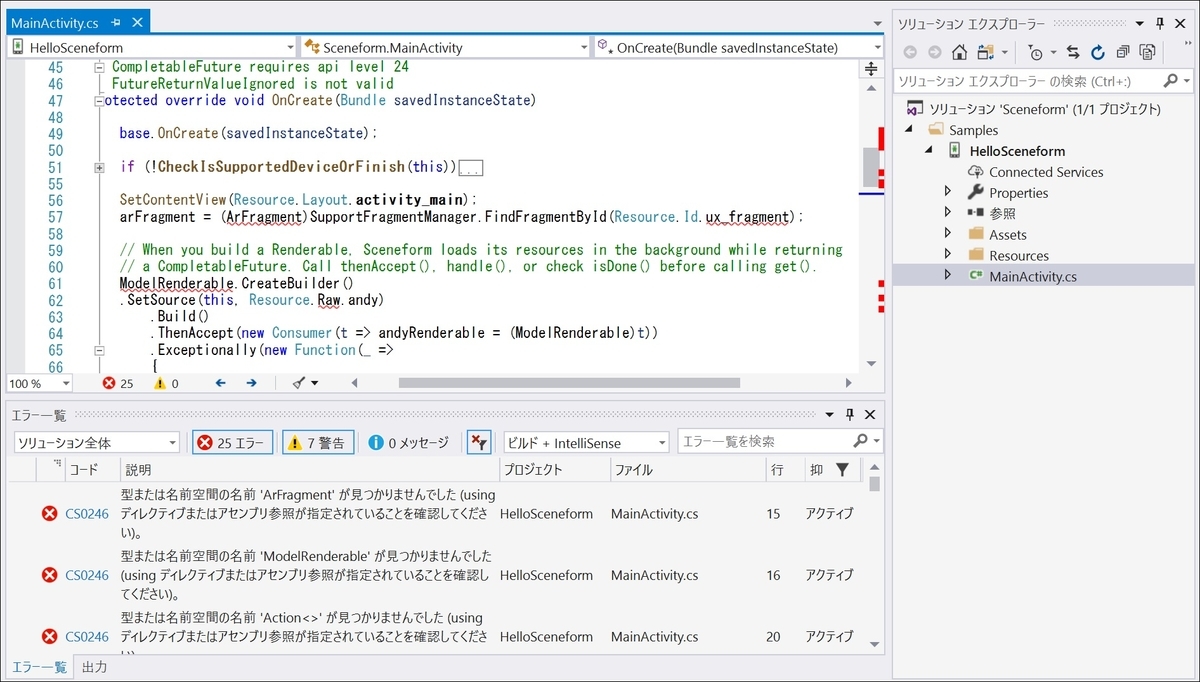The image size is (1200, 682).
Task: Open the 100% zoom level control
Action: coord(39,382)
